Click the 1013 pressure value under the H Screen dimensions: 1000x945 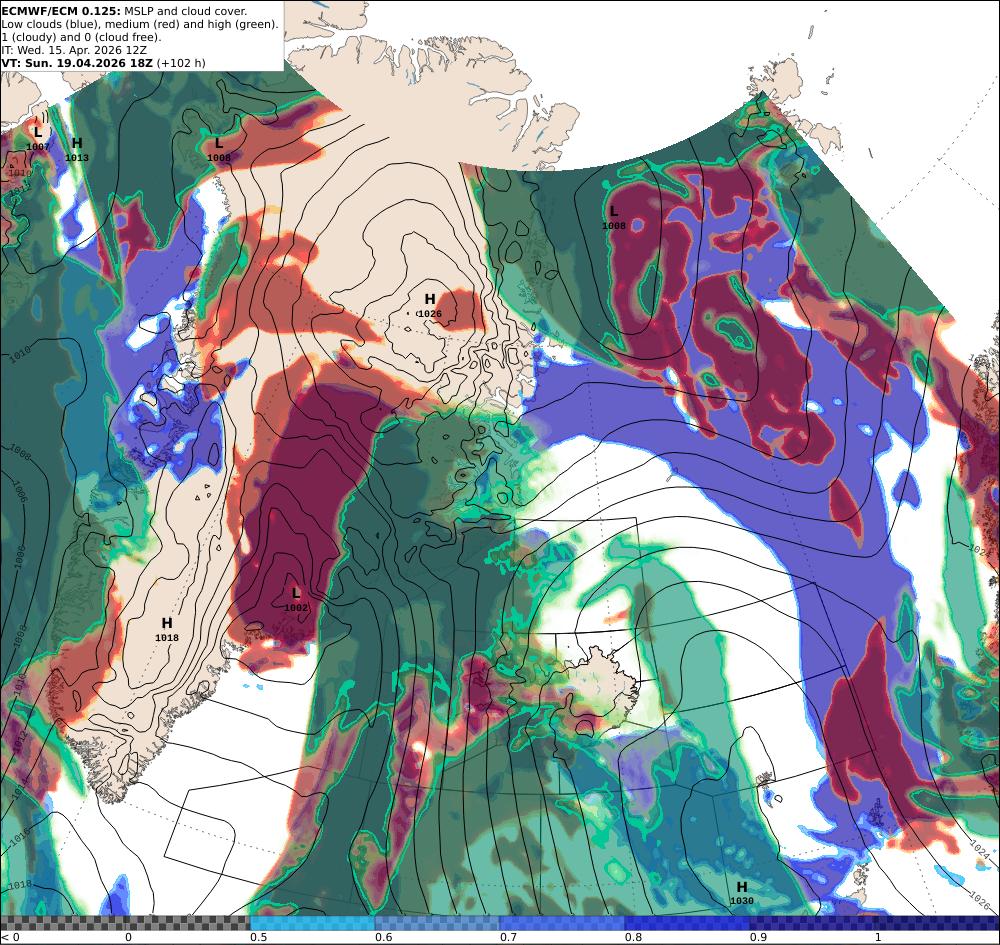point(77,158)
